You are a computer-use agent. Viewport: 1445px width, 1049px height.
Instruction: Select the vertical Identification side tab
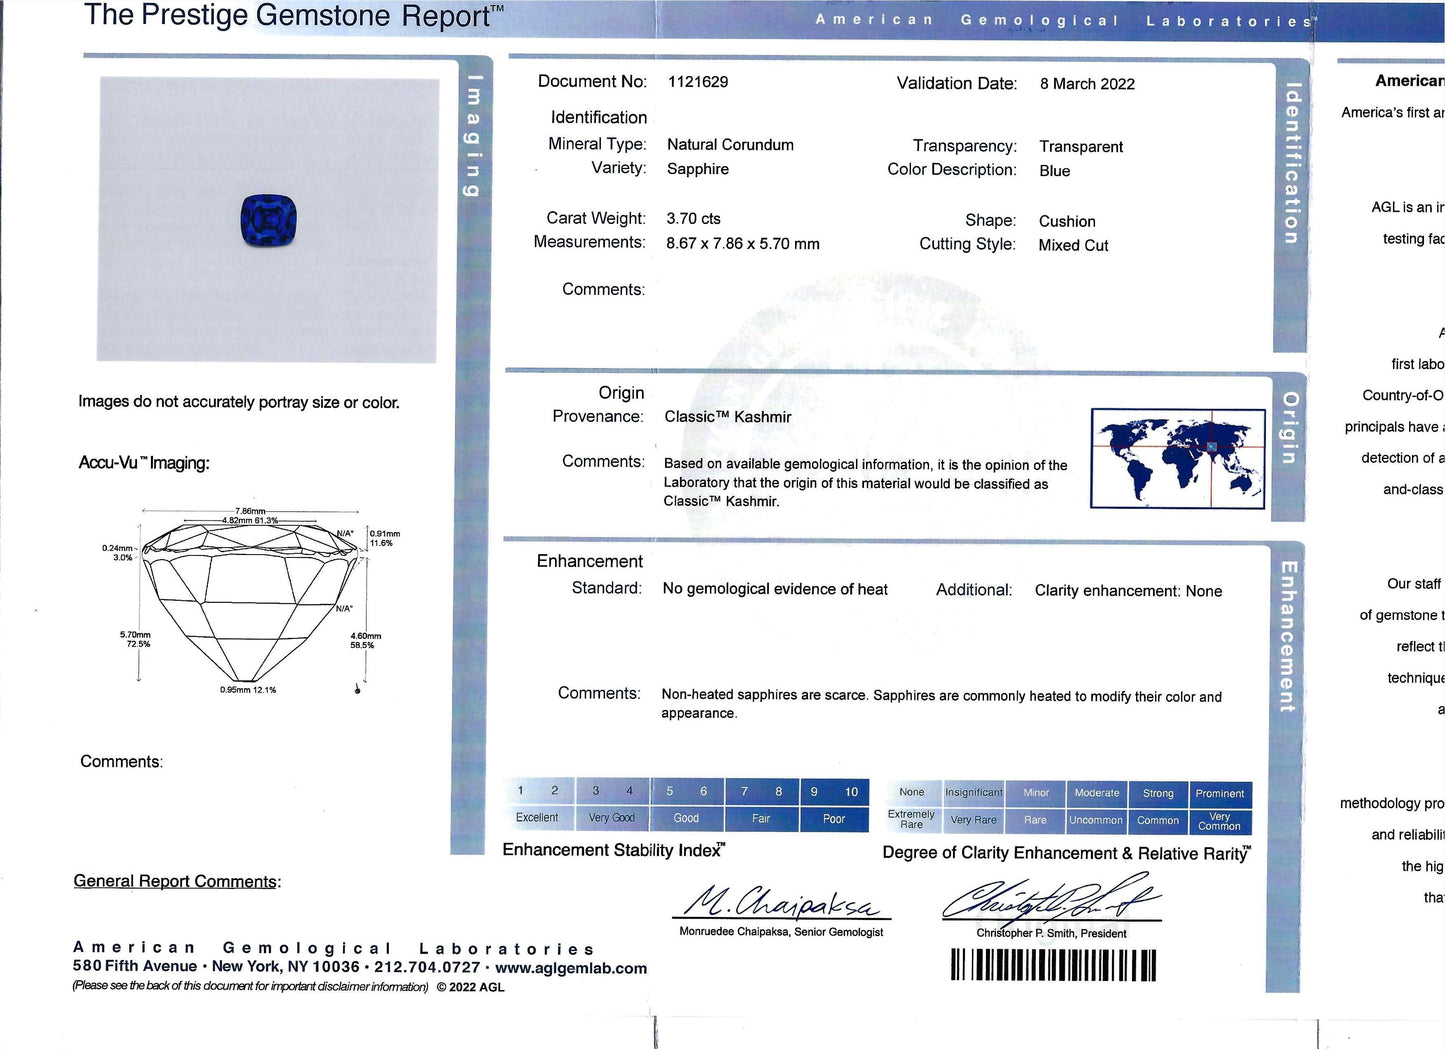pos(1291,163)
